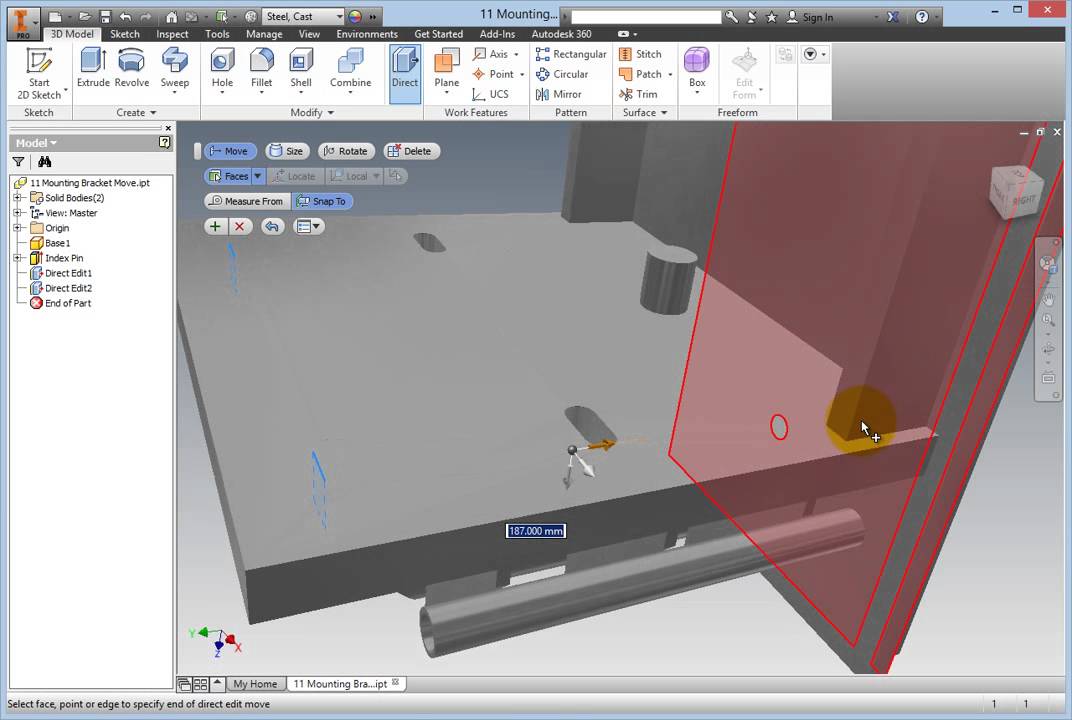1072x720 pixels.
Task: Click Sign In
Action: click(x=809, y=17)
